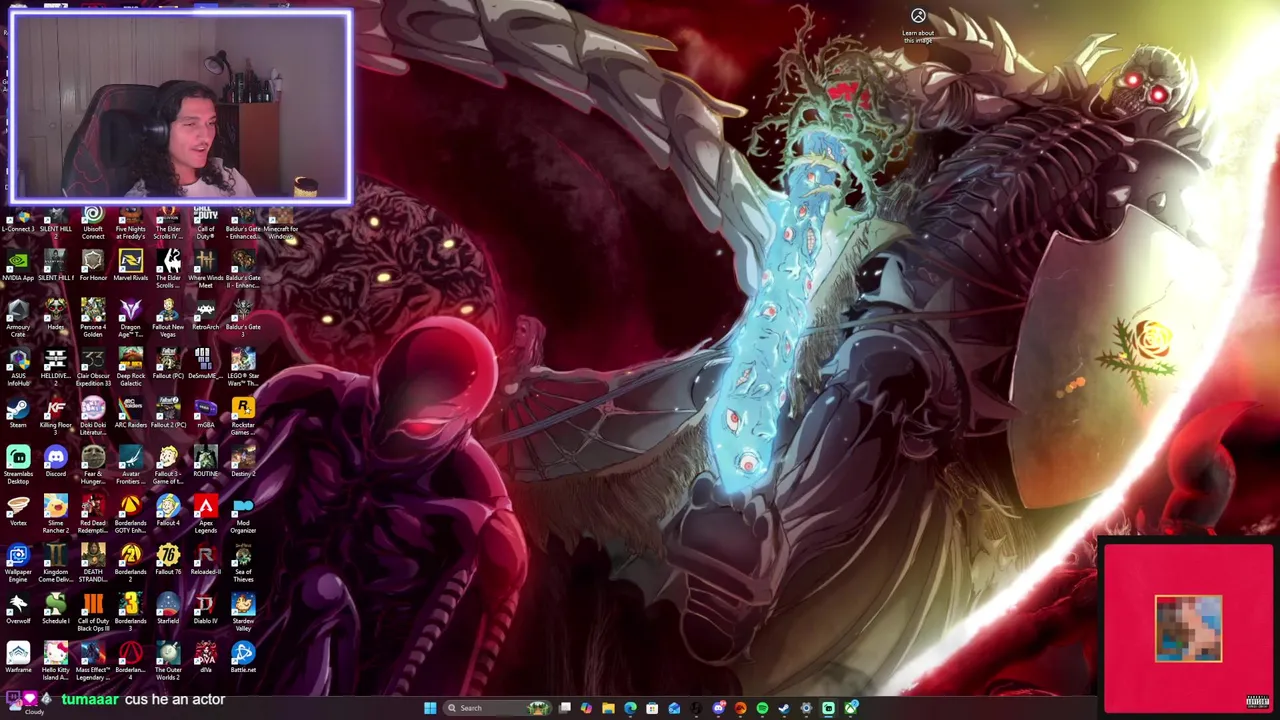Open the Vortex mod manager icon
This screenshot has width=1280, height=720.
tap(18, 511)
